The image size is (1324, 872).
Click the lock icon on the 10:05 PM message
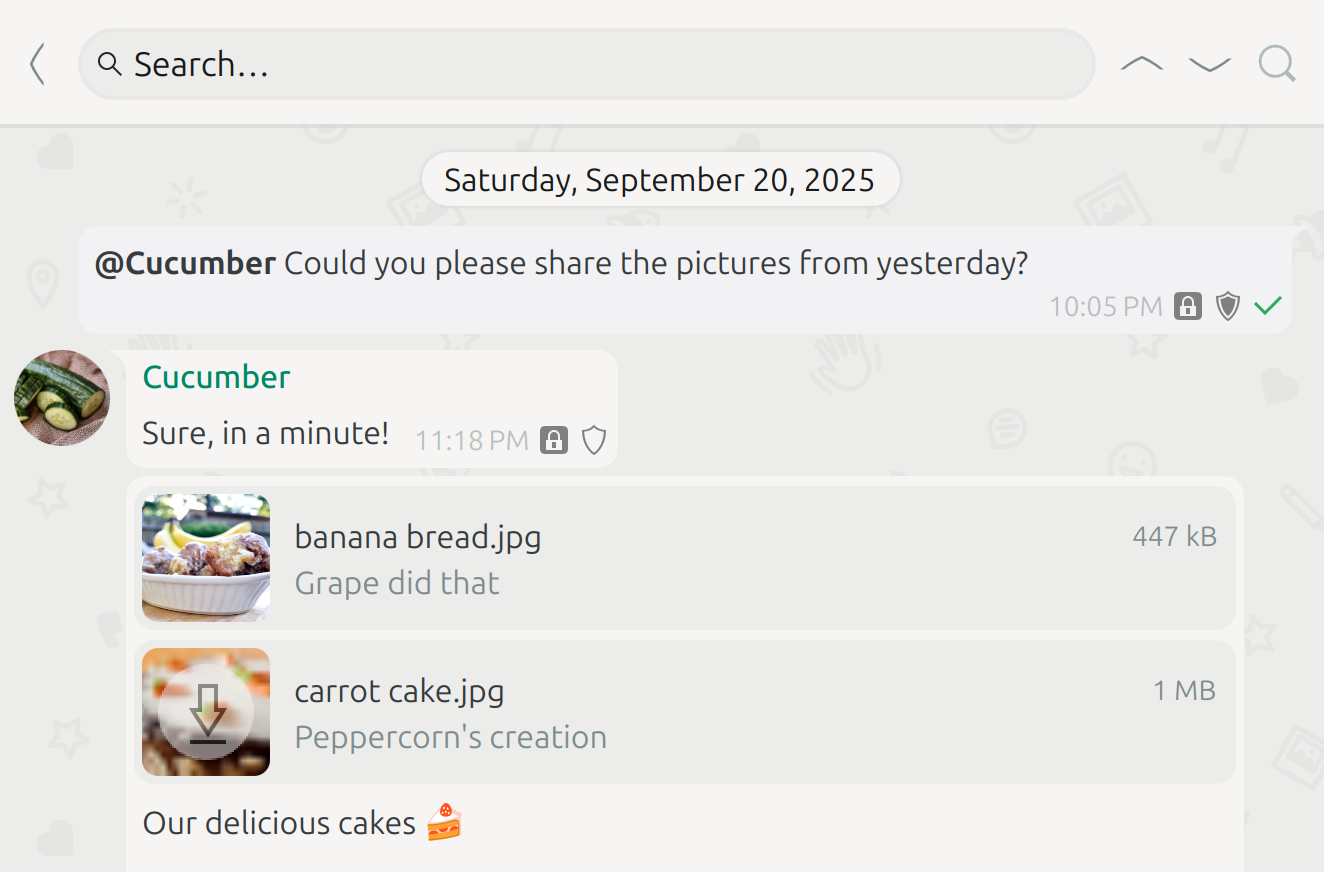pos(1188,306)
